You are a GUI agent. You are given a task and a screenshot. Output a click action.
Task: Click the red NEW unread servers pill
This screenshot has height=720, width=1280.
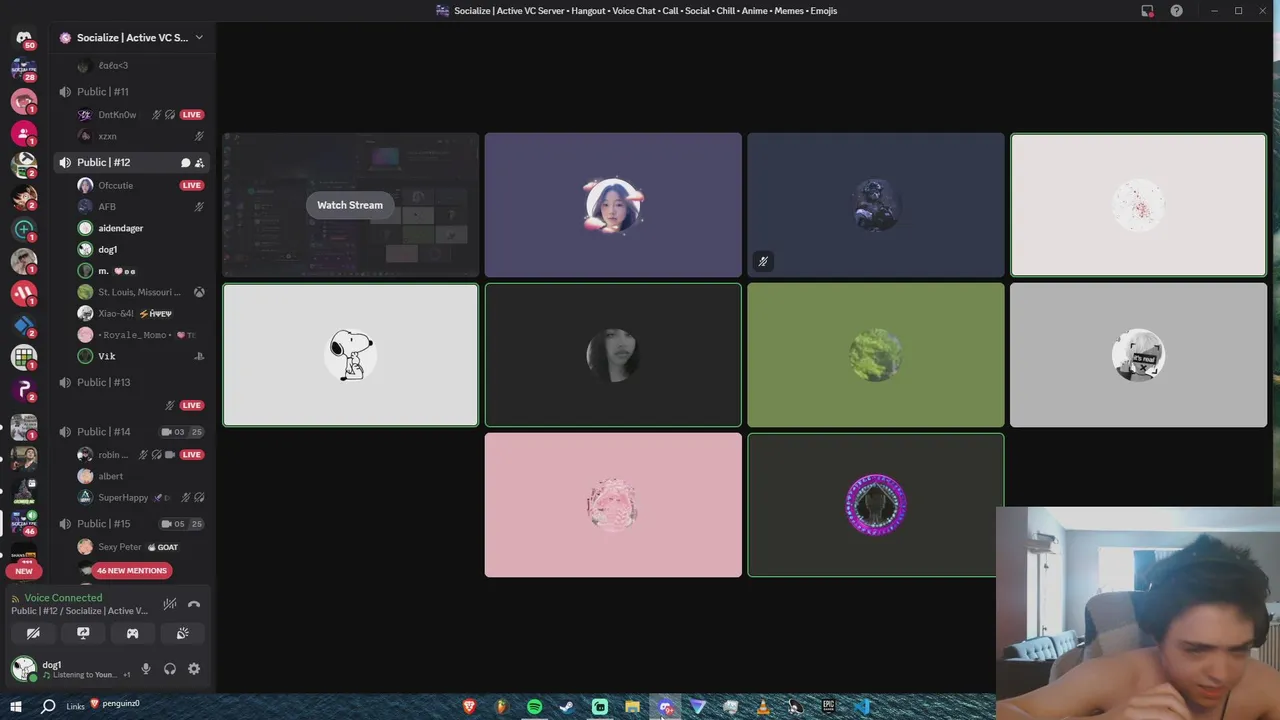tap(24, 572)
